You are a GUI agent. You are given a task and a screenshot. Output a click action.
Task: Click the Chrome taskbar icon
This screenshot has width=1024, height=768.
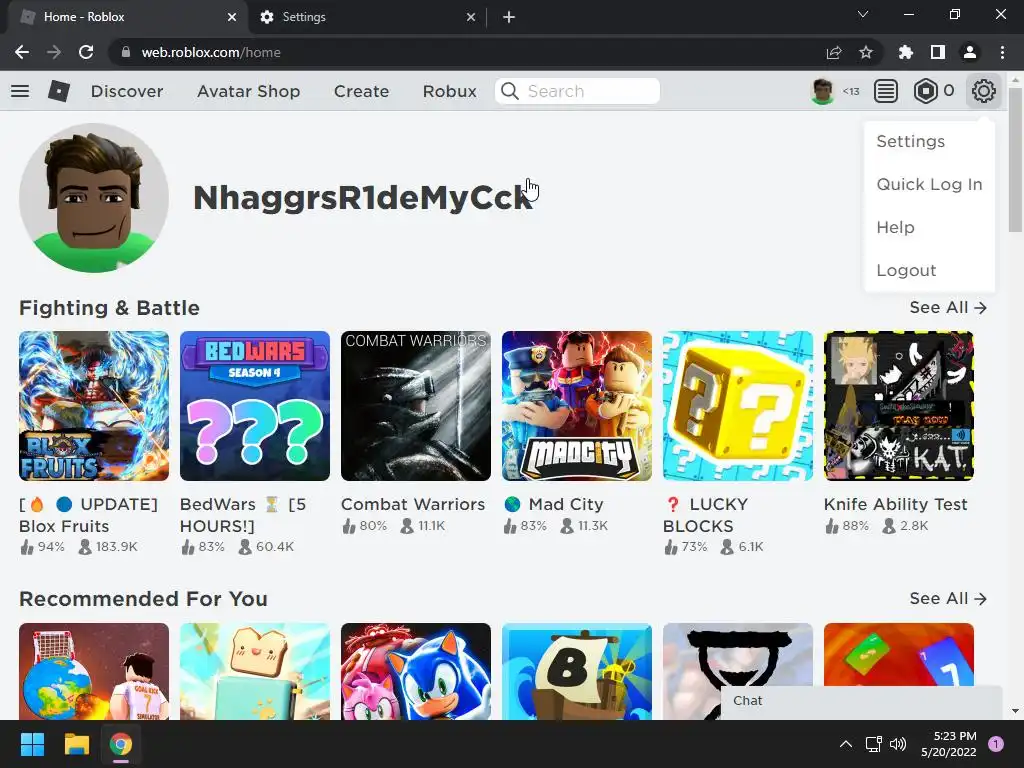[121, 744]
